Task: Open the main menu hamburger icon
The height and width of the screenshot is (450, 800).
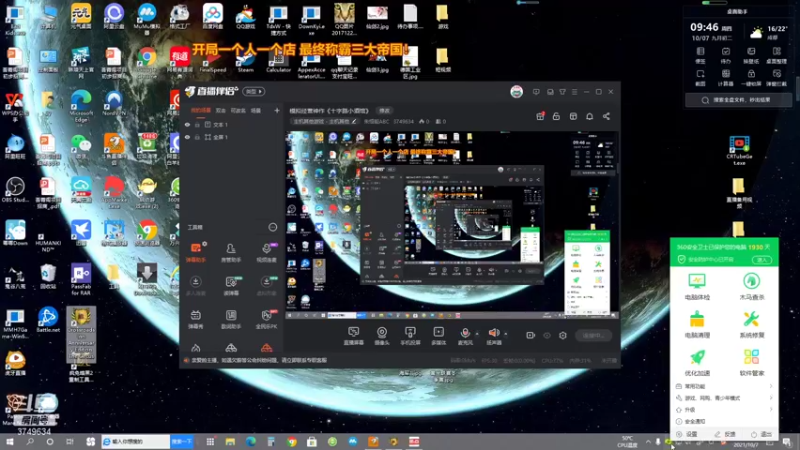Action: pos(574,92)
